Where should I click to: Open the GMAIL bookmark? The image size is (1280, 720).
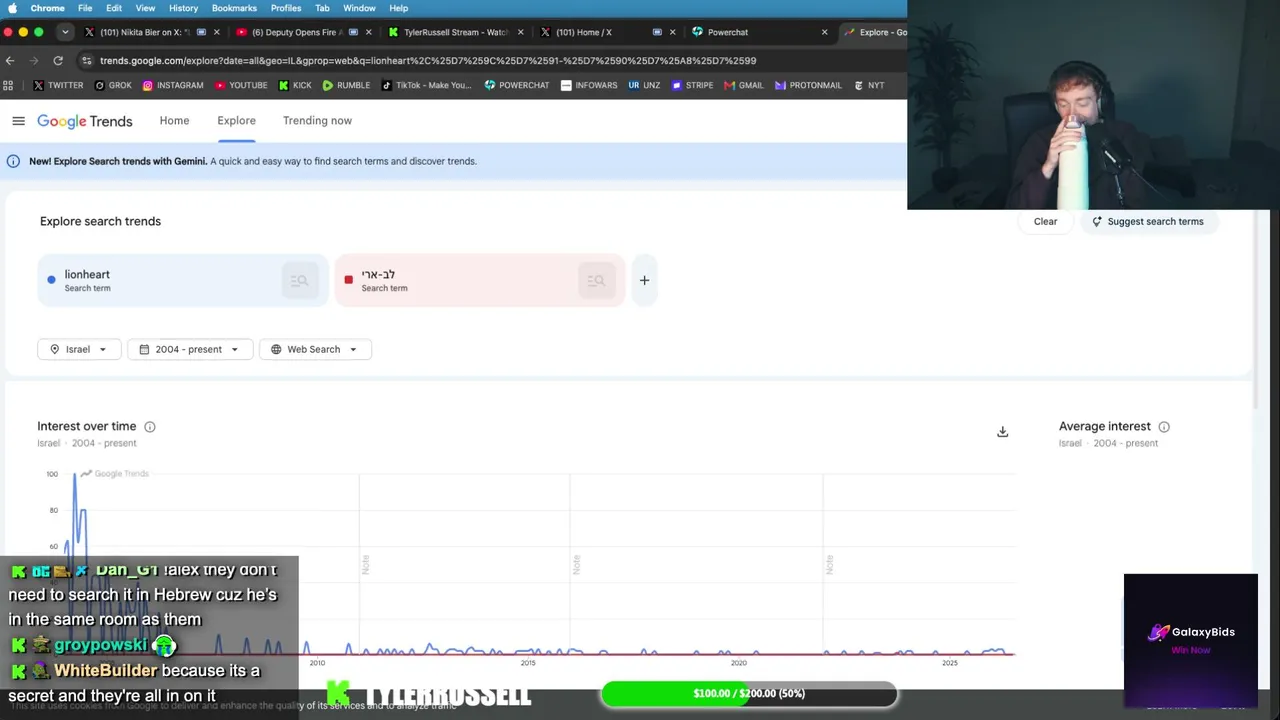[743, 85]
